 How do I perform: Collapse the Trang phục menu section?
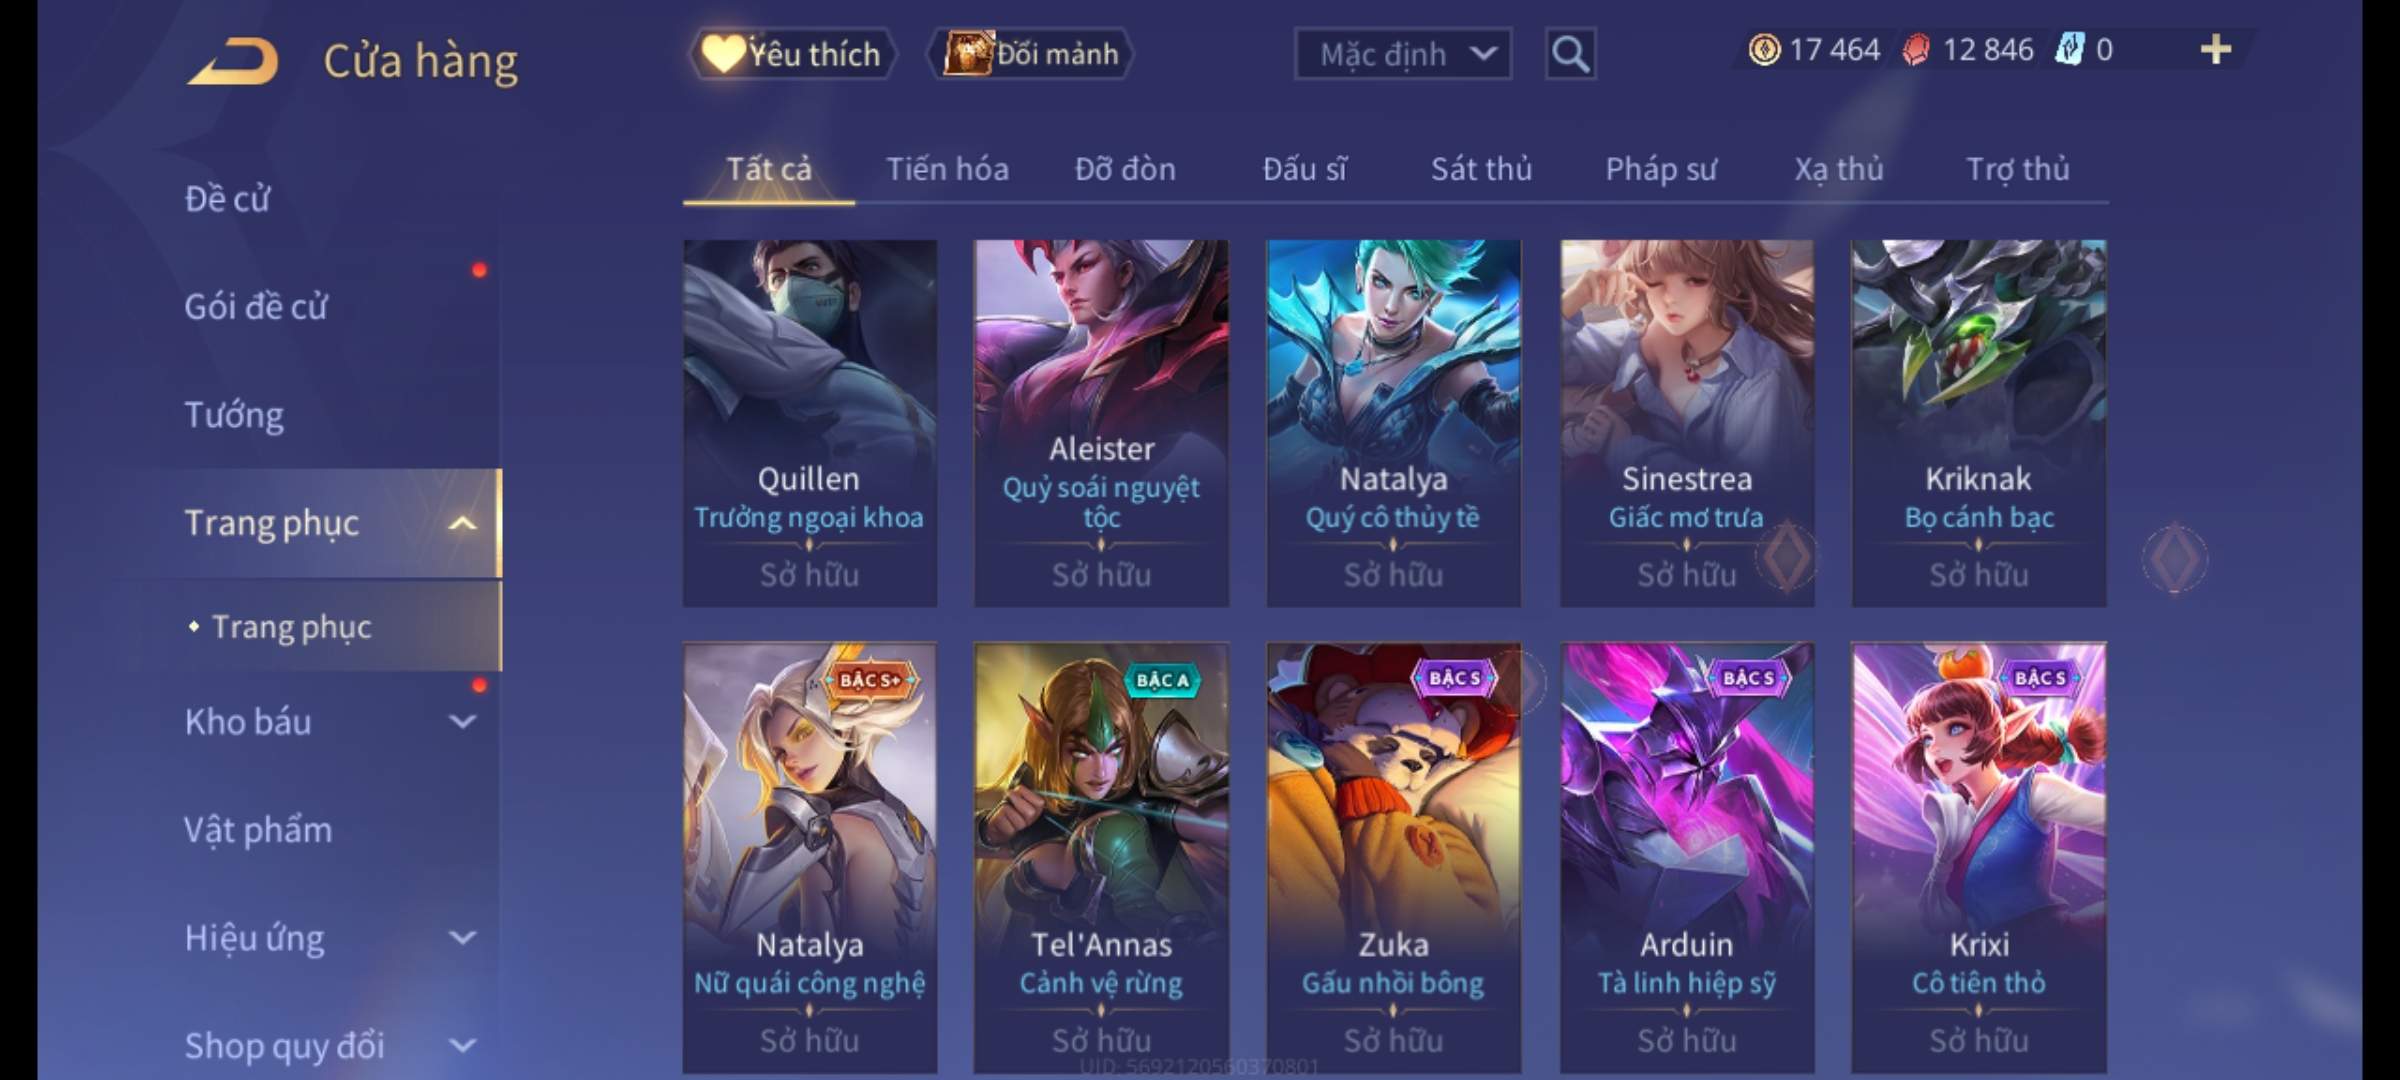[462, 523]
